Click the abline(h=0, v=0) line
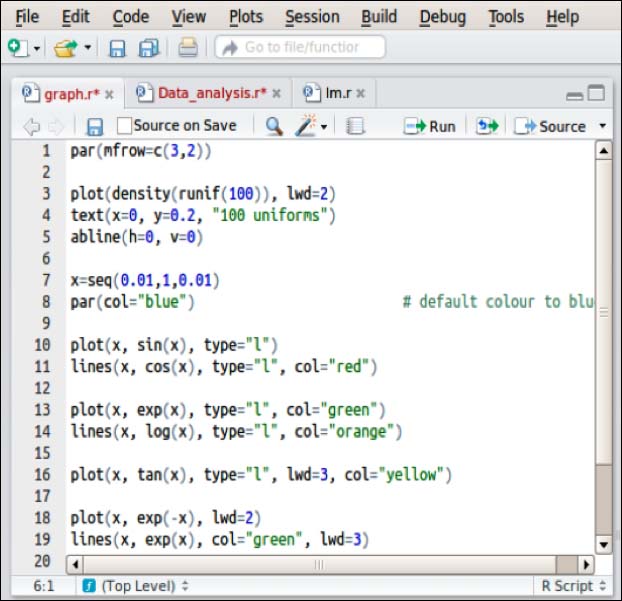Image resolution: width=622 pixels, height=601 pixels. tap(137, 237)
